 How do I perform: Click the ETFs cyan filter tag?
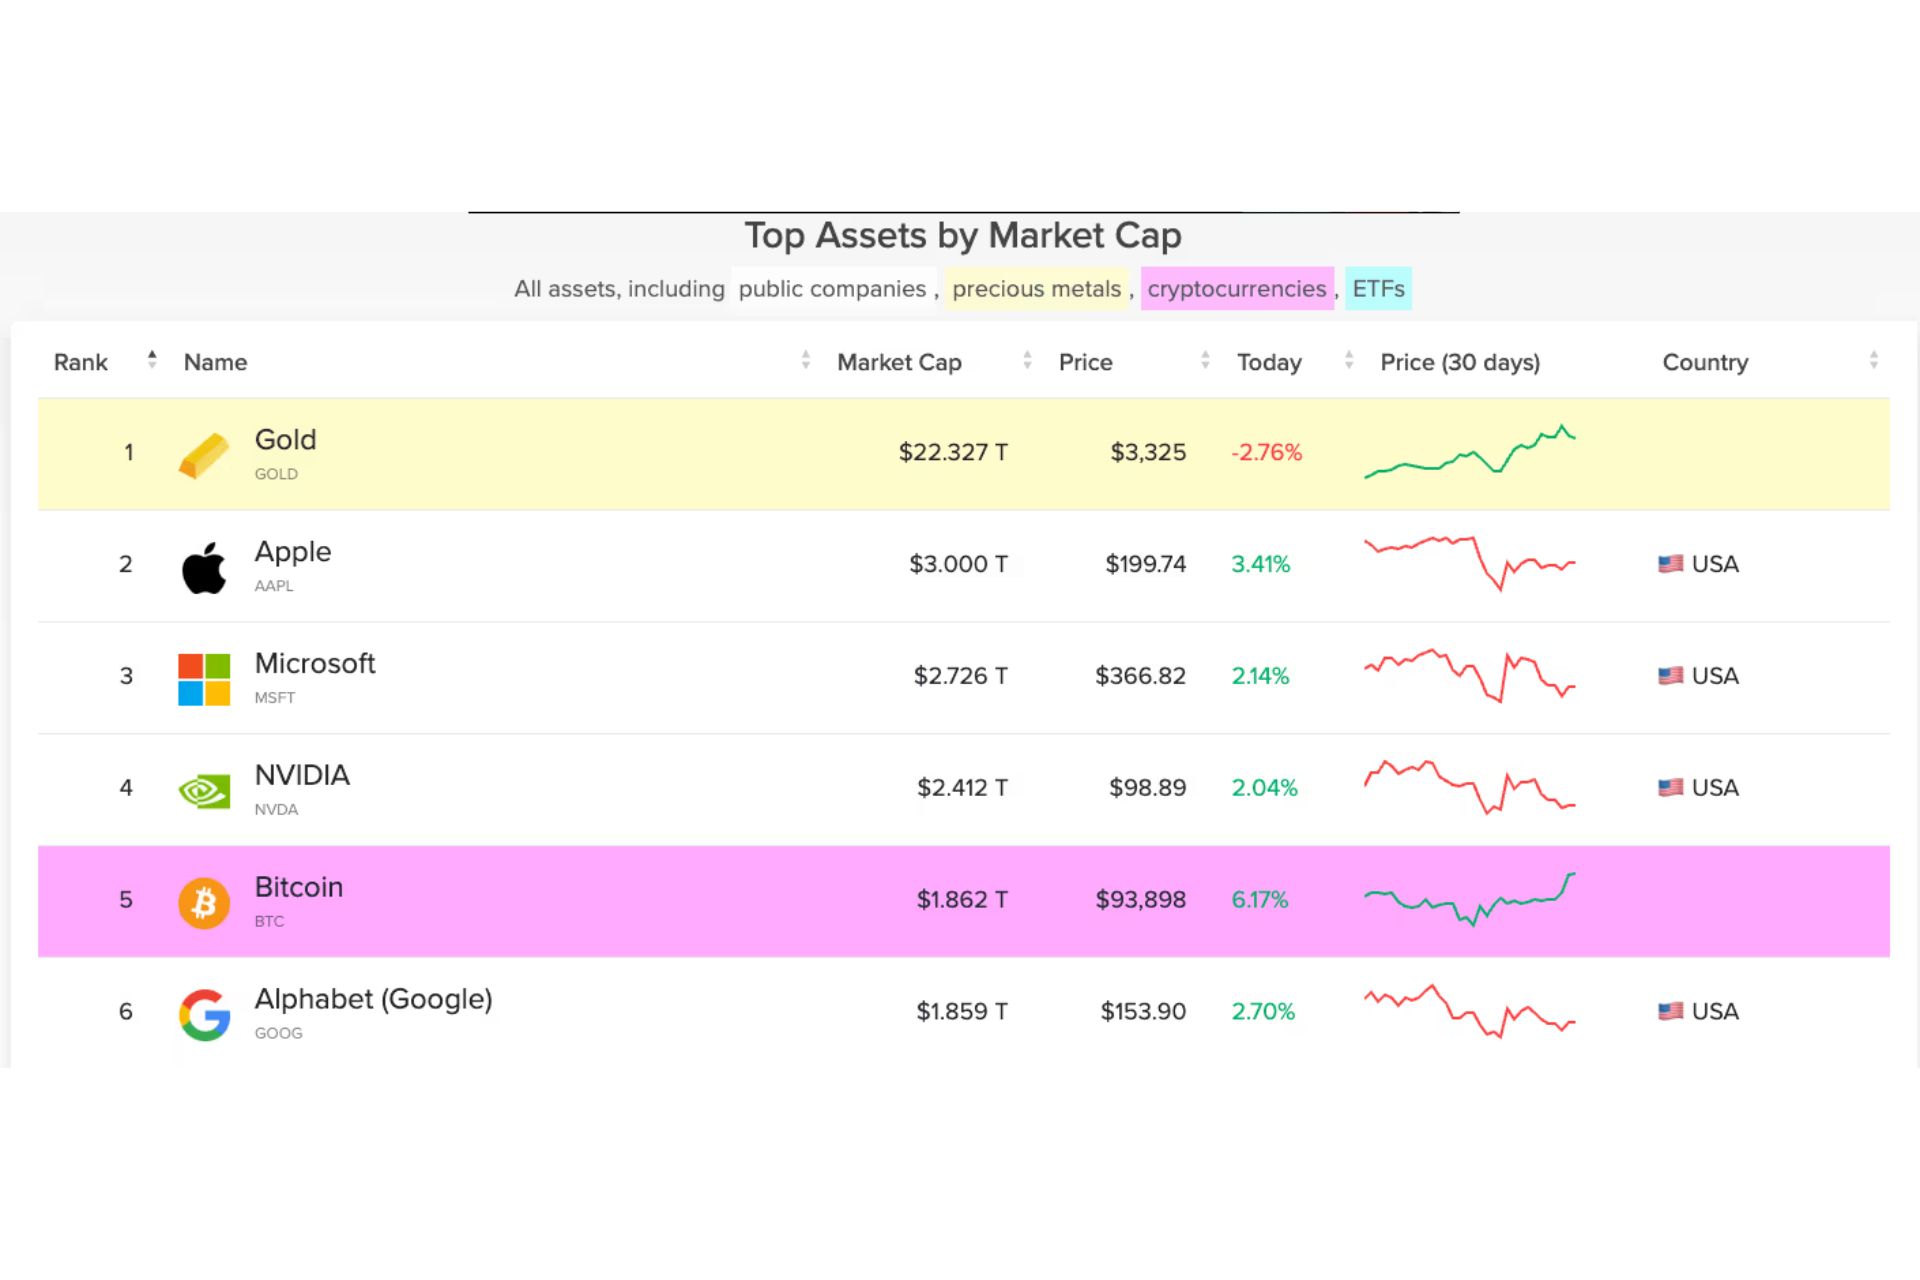tap(1378, 289)
